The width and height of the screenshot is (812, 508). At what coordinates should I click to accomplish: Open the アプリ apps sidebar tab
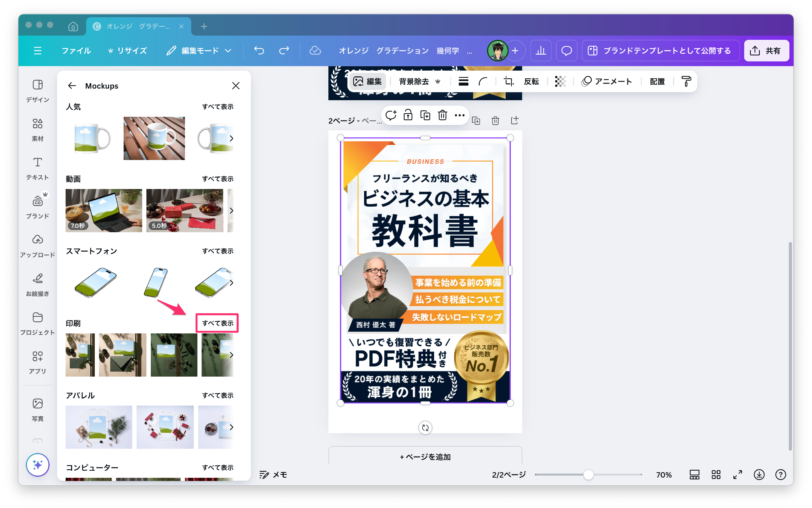pyautogui.click(x=38, y=362)
